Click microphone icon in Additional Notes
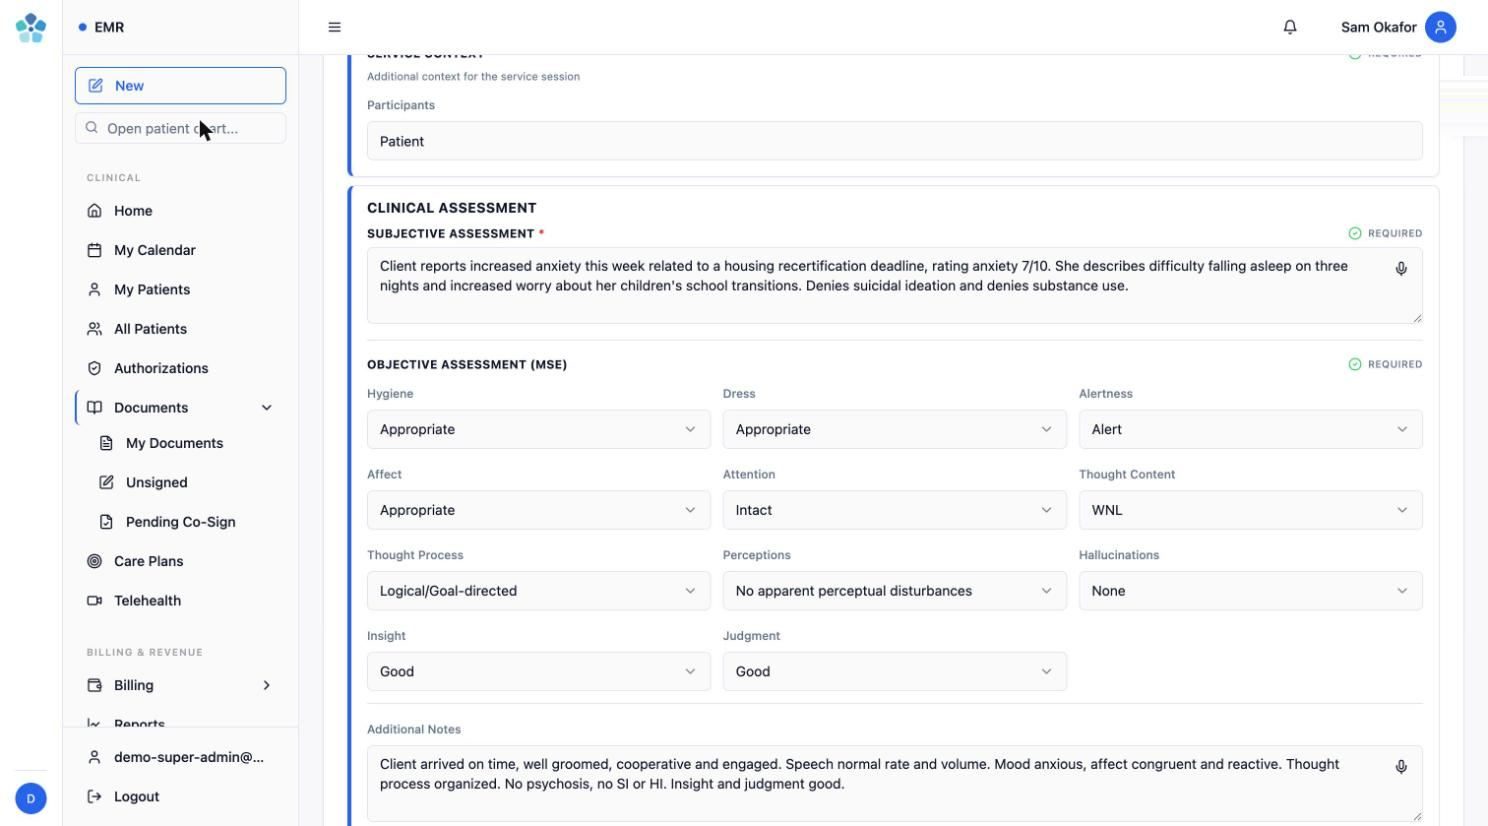The width and height of the screenshot is (1488, 826). [x=1401, y=766]
